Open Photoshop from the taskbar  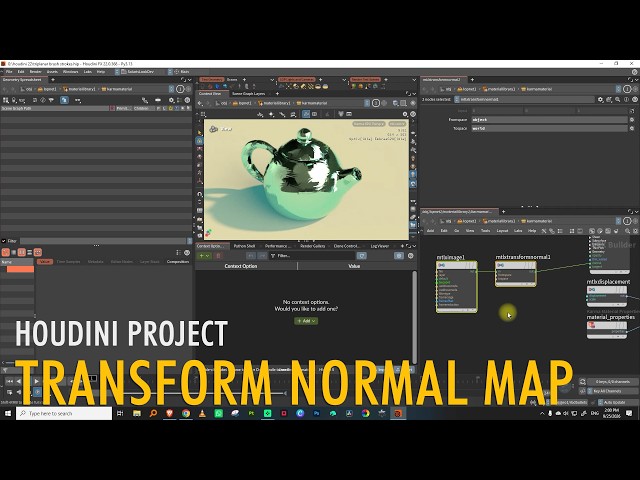pyautogui.click(x=316, y=413)
